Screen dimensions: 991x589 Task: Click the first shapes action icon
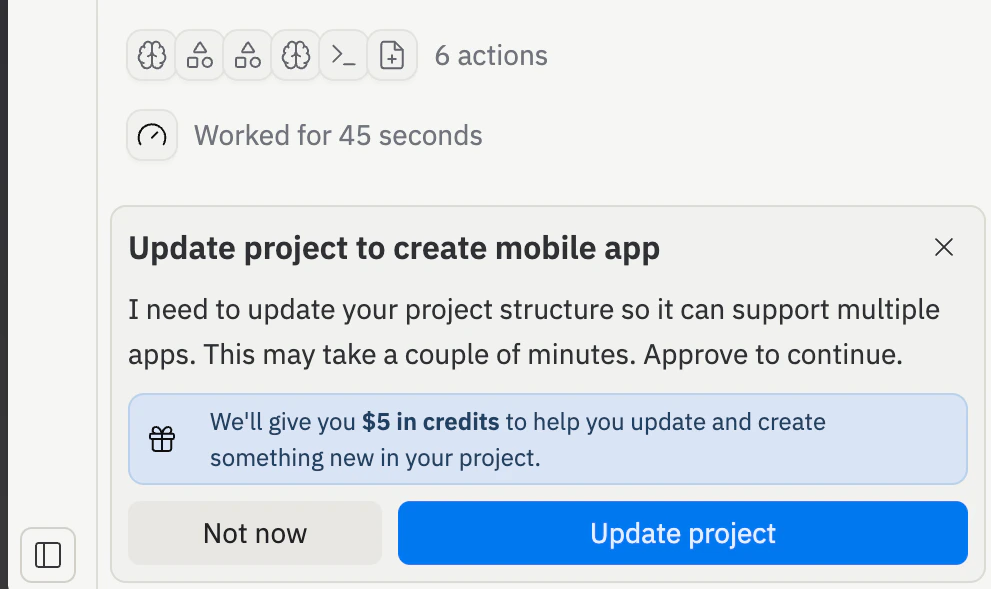[199, 55]
